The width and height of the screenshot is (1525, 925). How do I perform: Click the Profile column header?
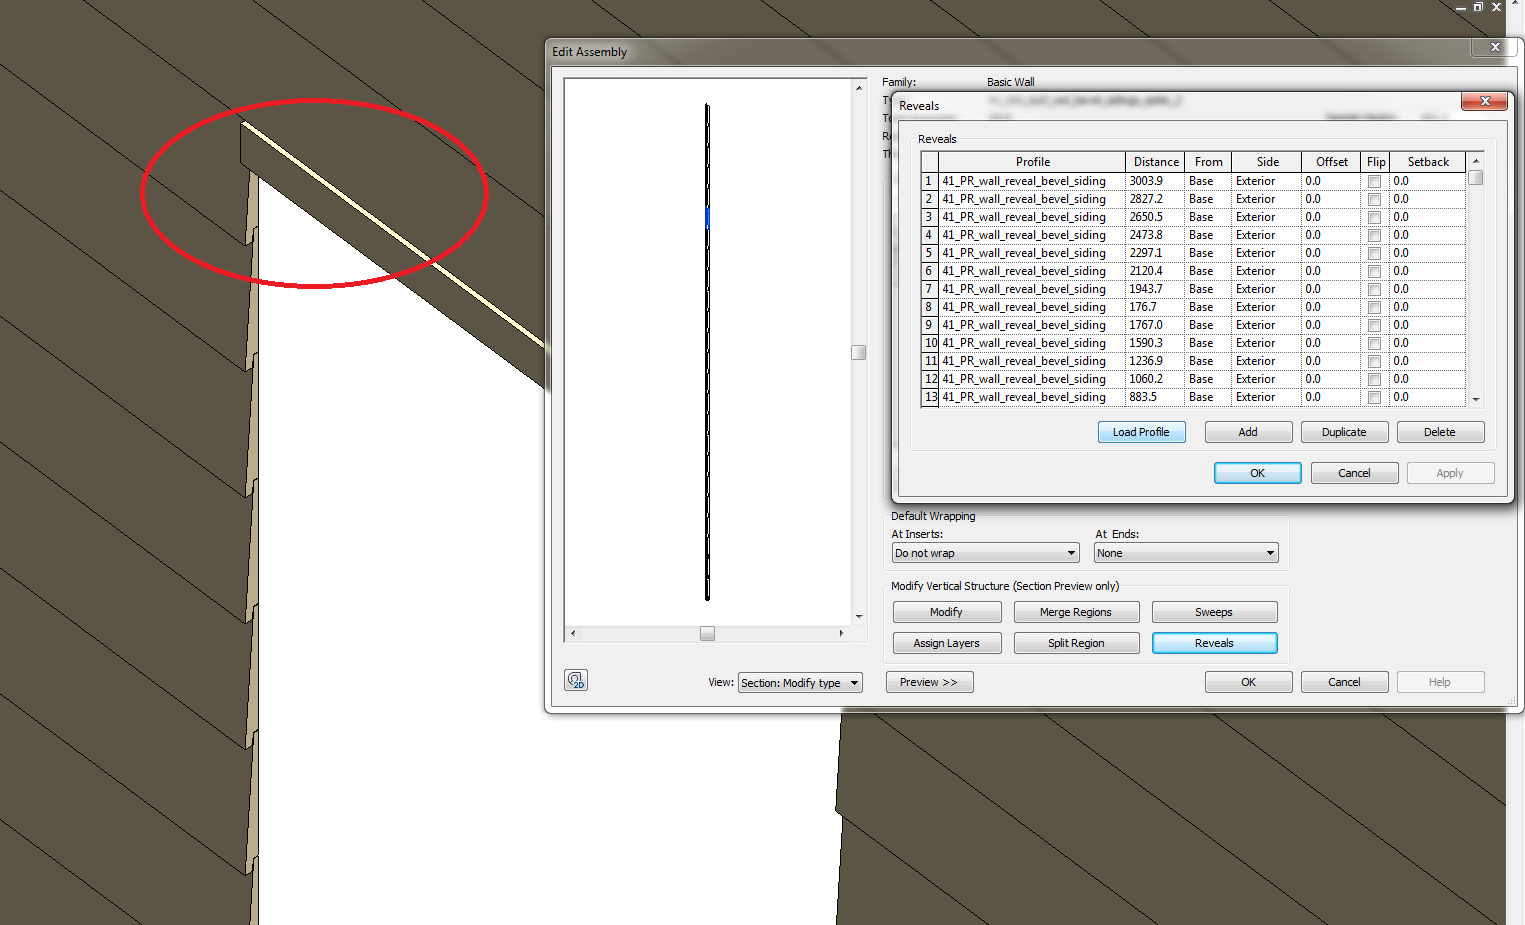point(1032,162)
